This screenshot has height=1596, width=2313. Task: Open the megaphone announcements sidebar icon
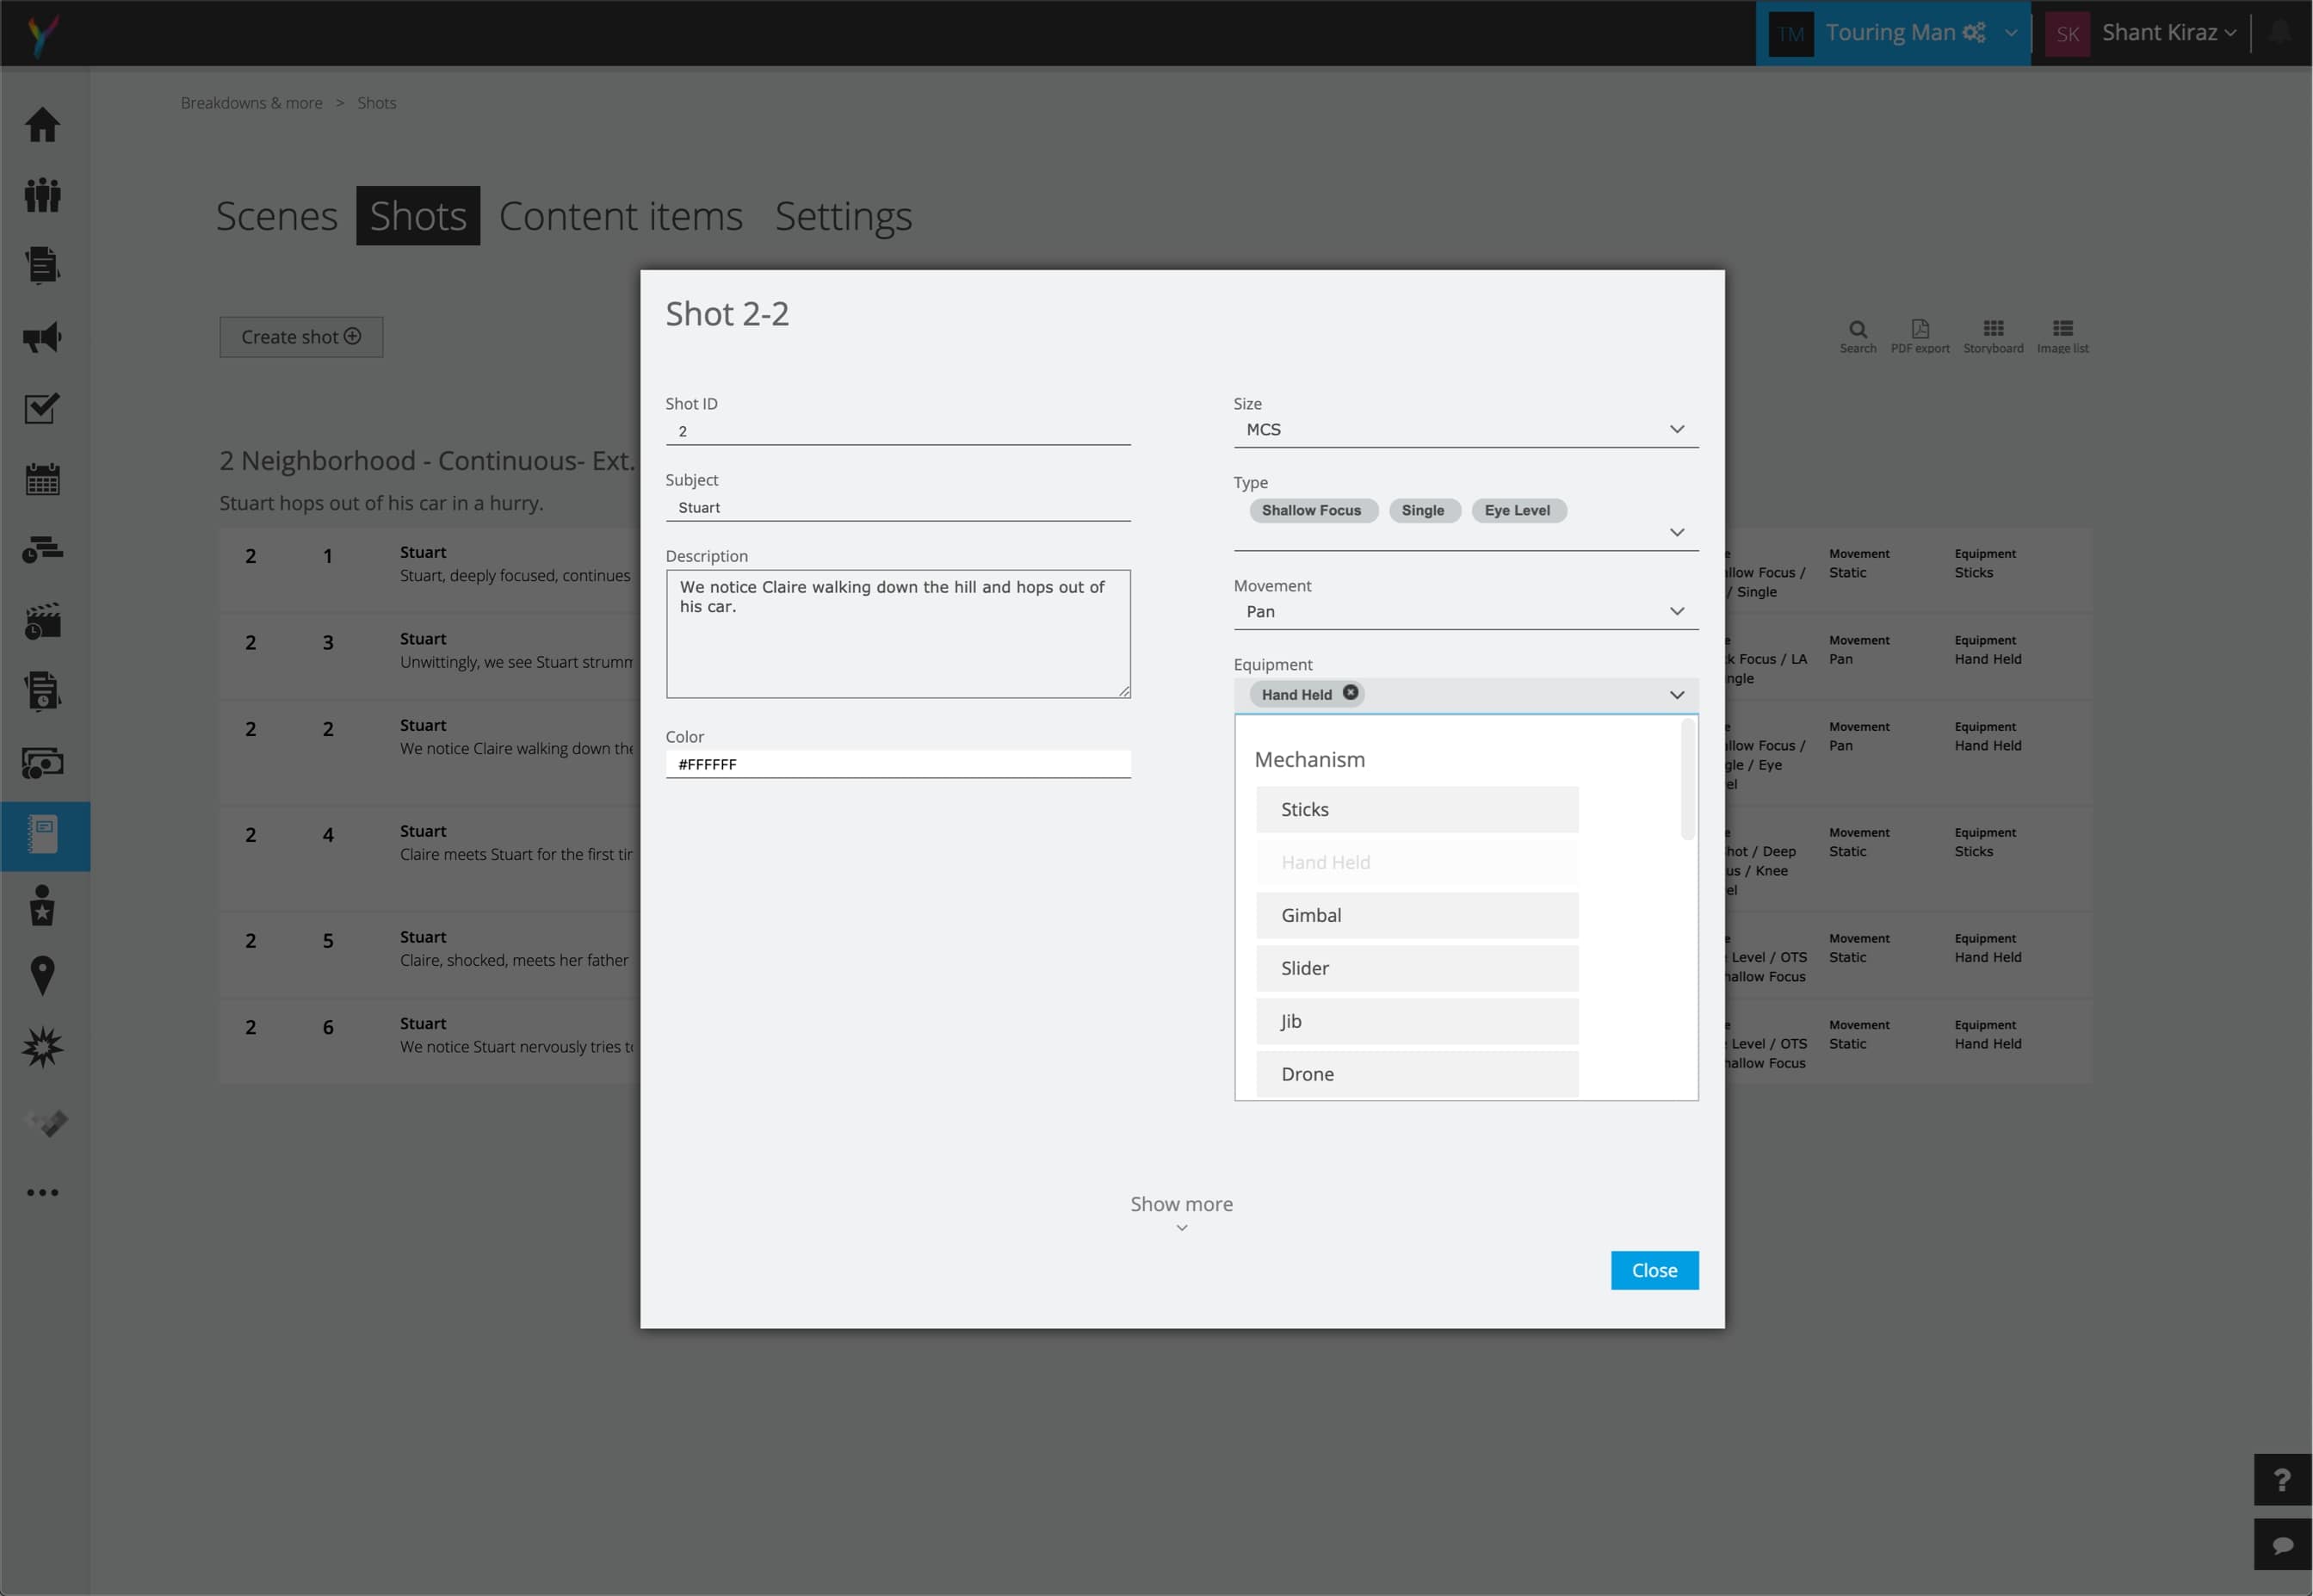point(42,337)
